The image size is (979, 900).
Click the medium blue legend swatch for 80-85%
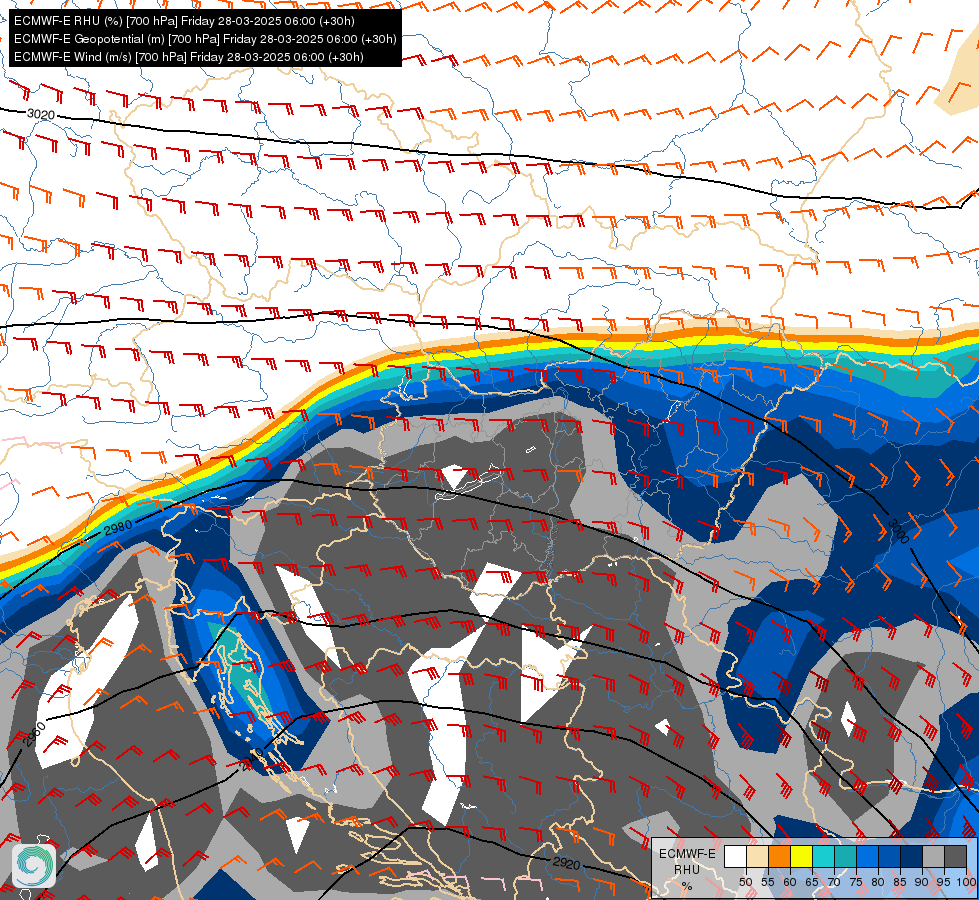point(890,857)
